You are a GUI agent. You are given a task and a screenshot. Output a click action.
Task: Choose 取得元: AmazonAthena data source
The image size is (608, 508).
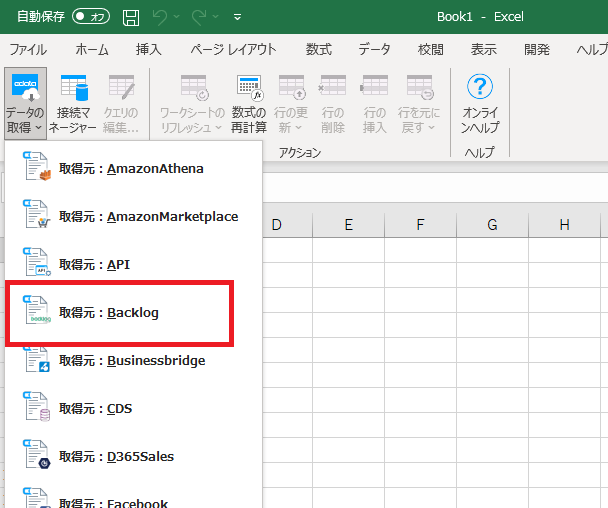point(133,169)
